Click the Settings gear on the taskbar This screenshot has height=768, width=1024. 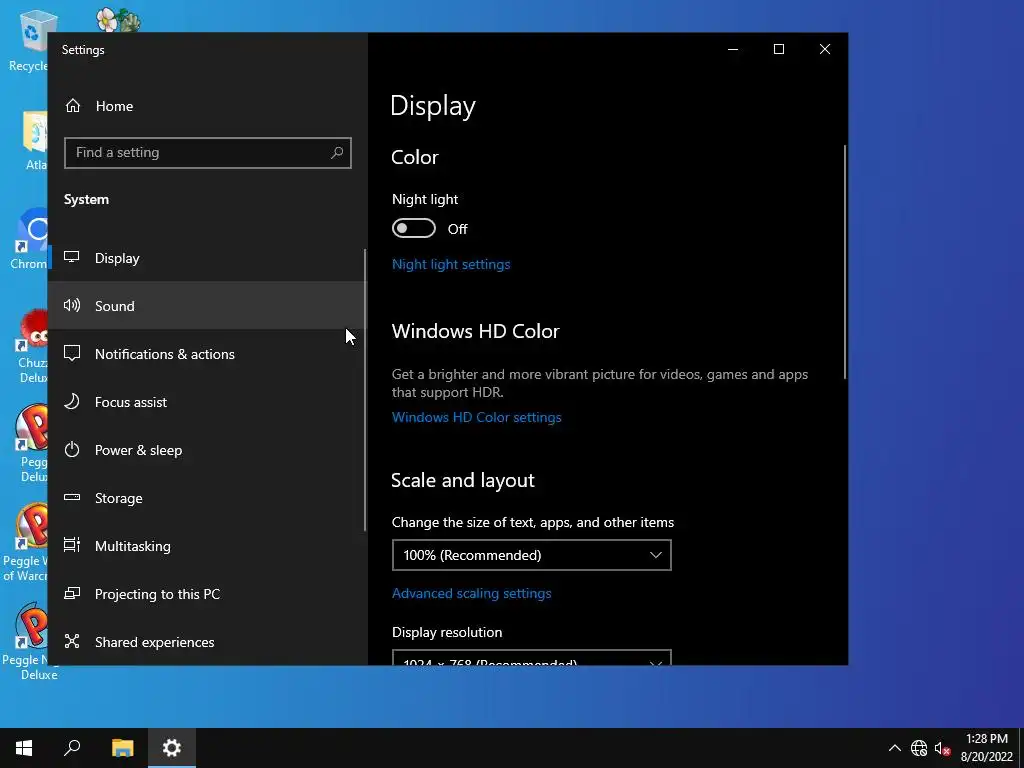(x=172, y=748)
